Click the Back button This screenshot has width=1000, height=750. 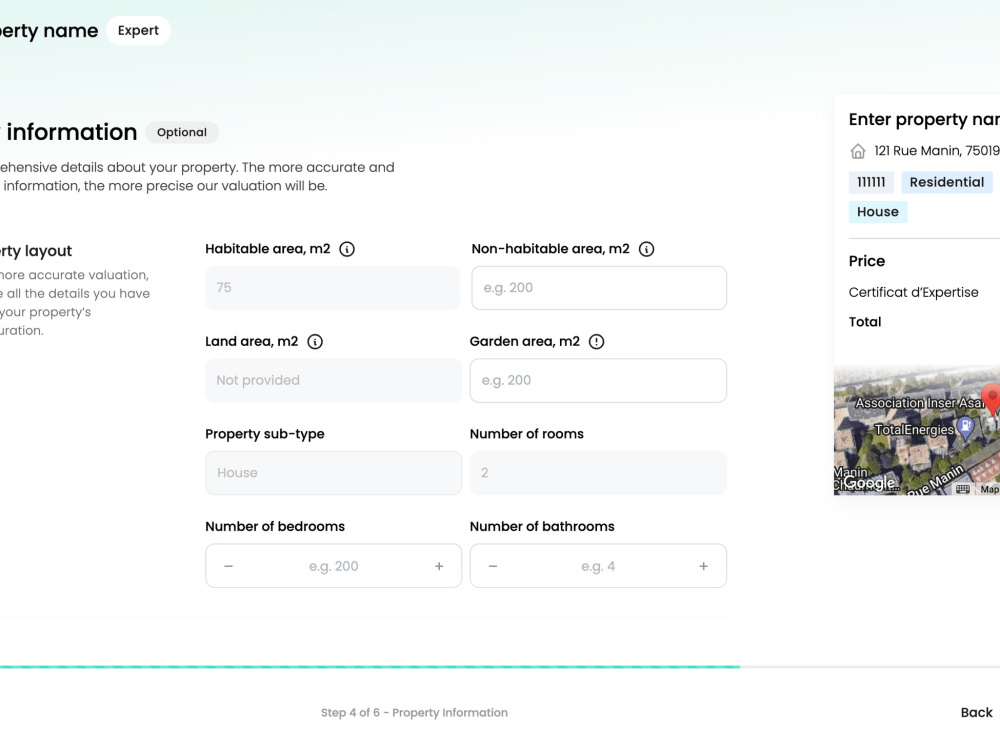pyautogui.click(x=976, y=712)
